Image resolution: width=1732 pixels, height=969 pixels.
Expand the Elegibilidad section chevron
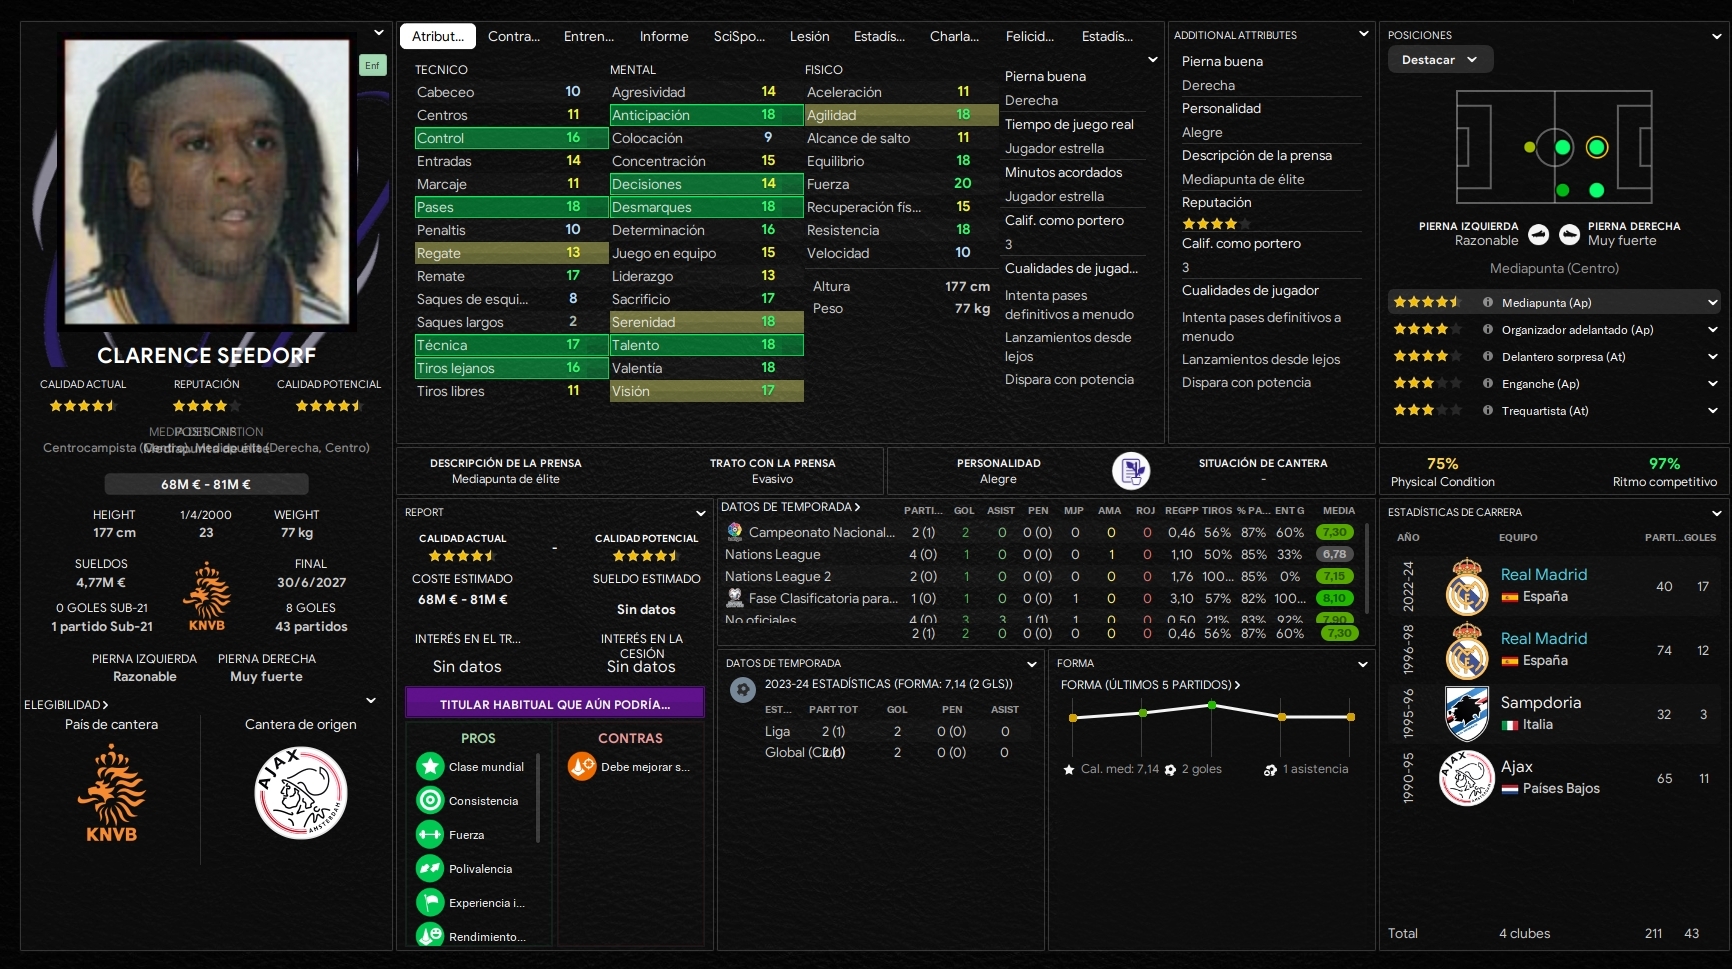point(371,701)
